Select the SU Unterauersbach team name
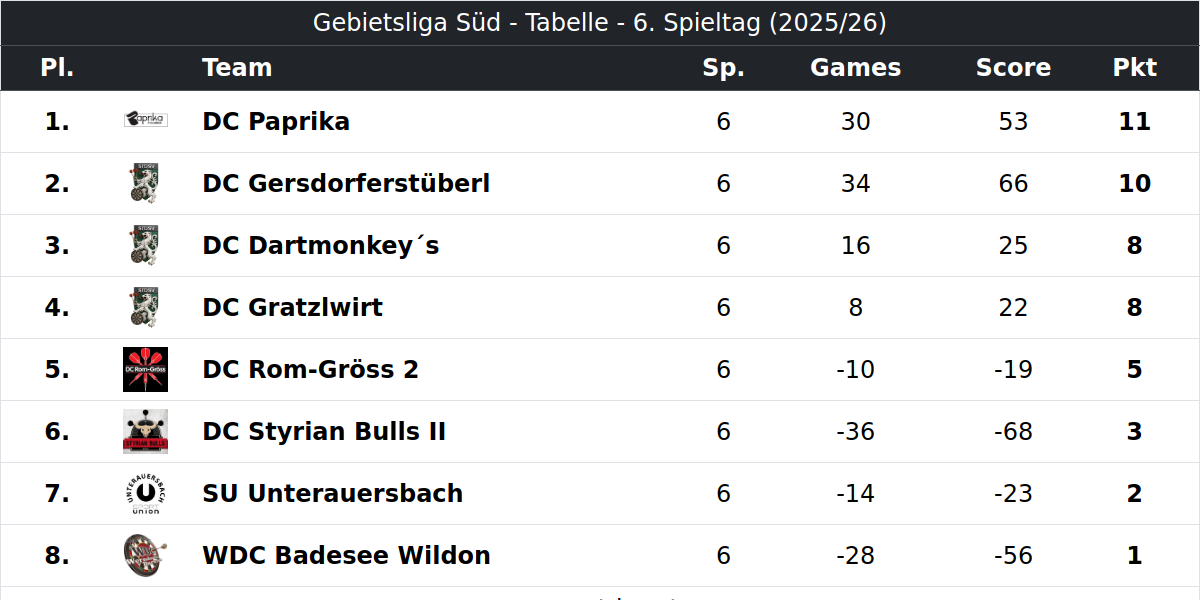Viewport: 1200px width, 600px height. [x=332, y=494]
